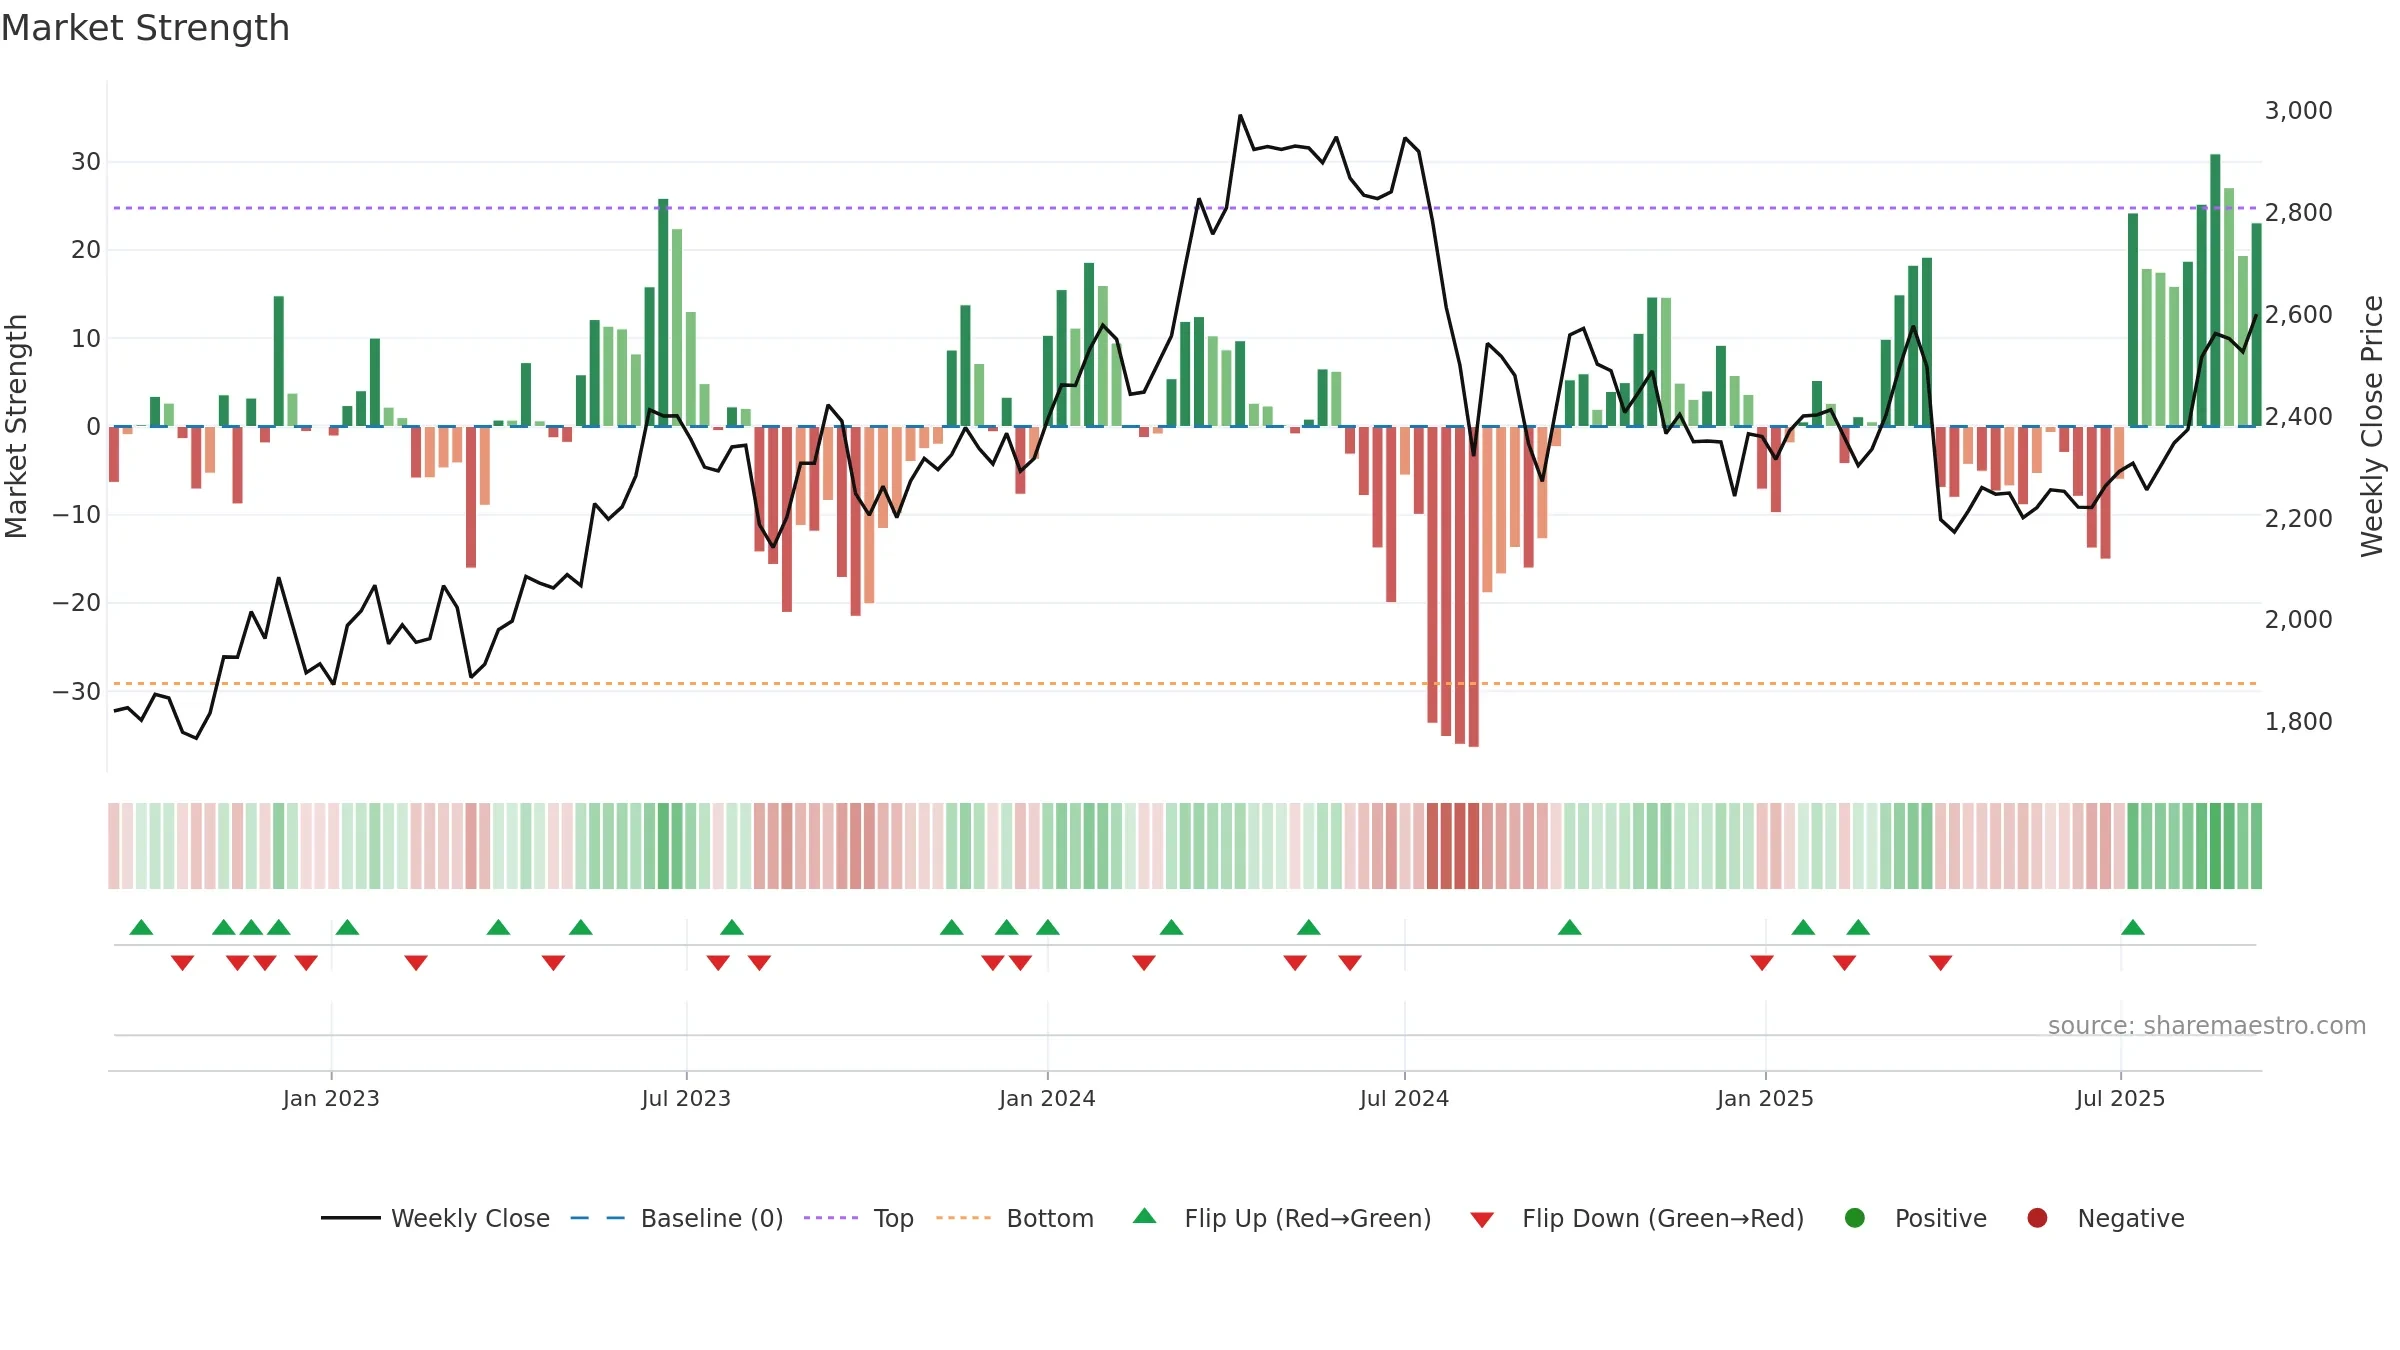Click the last green flip-up marker near Jul 2025
This screenshot has height=1350, width=2400.
(2133, 927)
